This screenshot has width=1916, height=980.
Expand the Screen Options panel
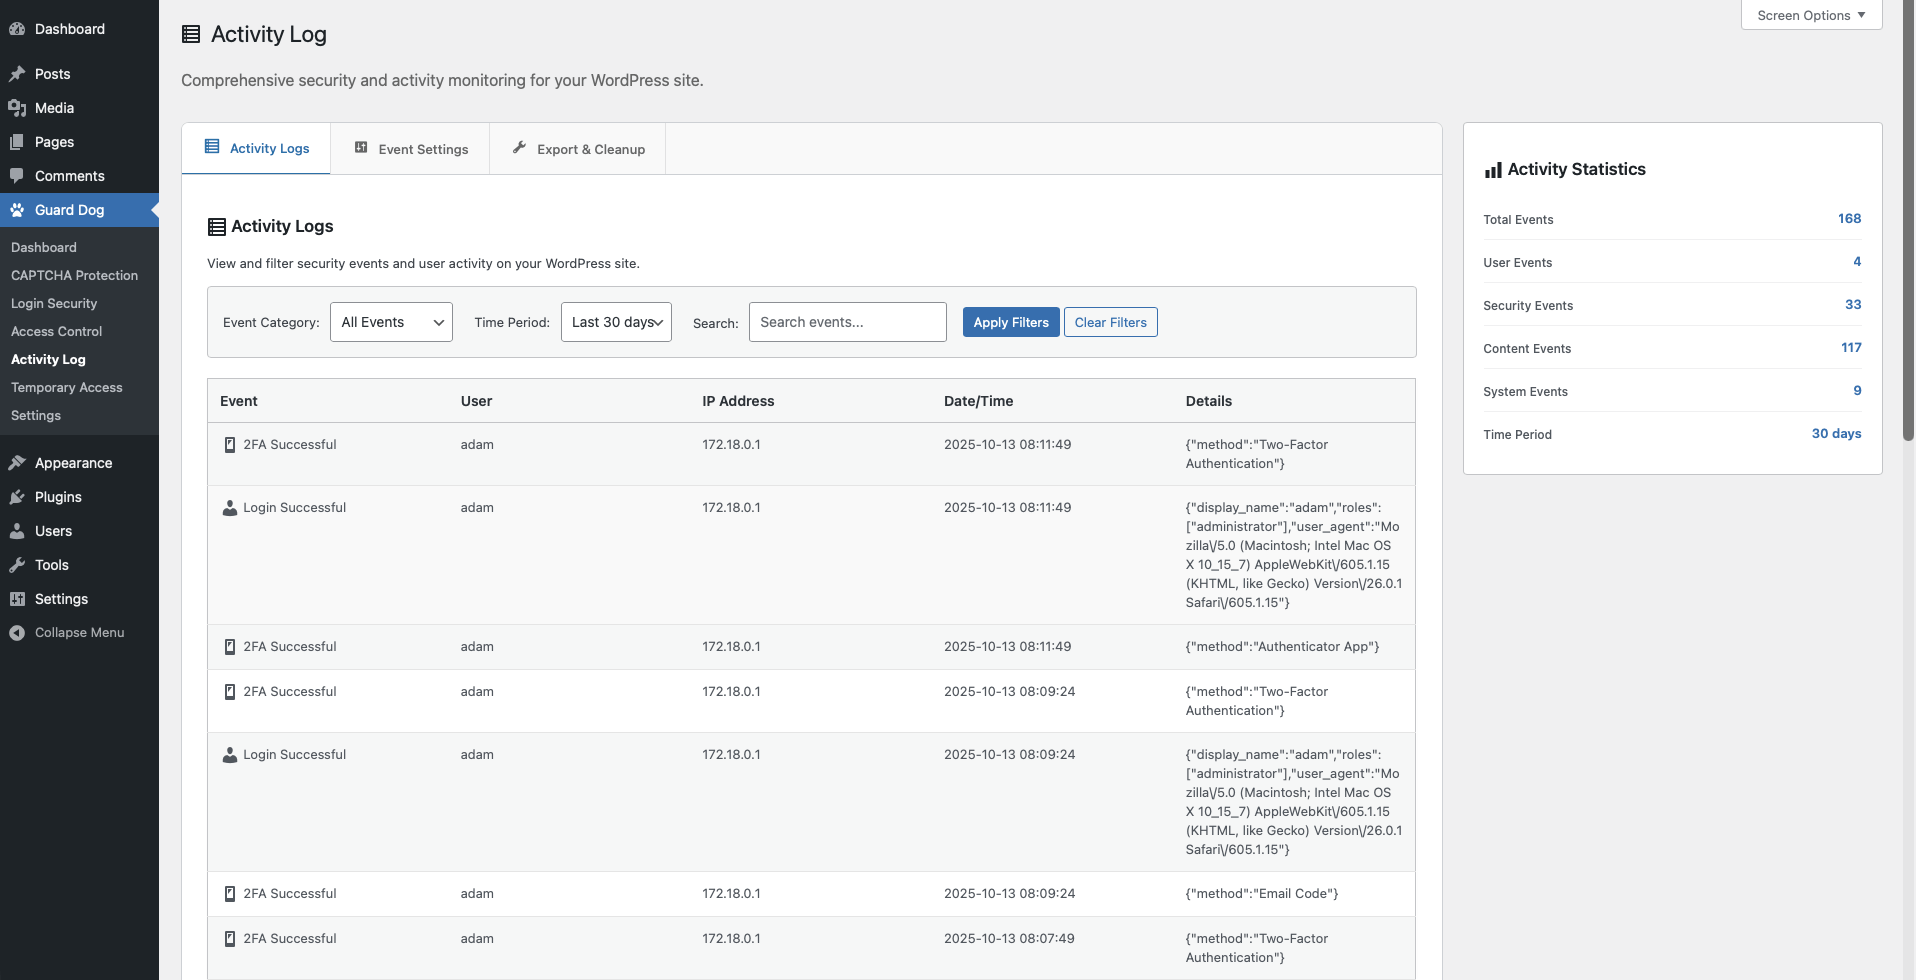click(x=1810, y=15)
